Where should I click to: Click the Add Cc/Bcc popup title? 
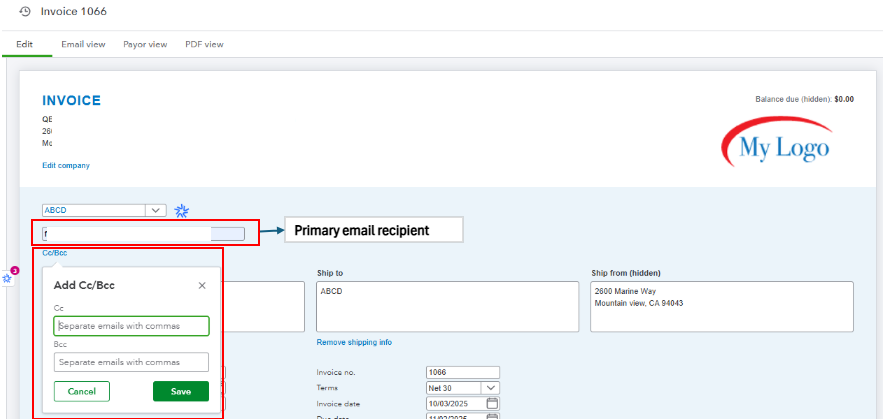click(x=84, y=286)
